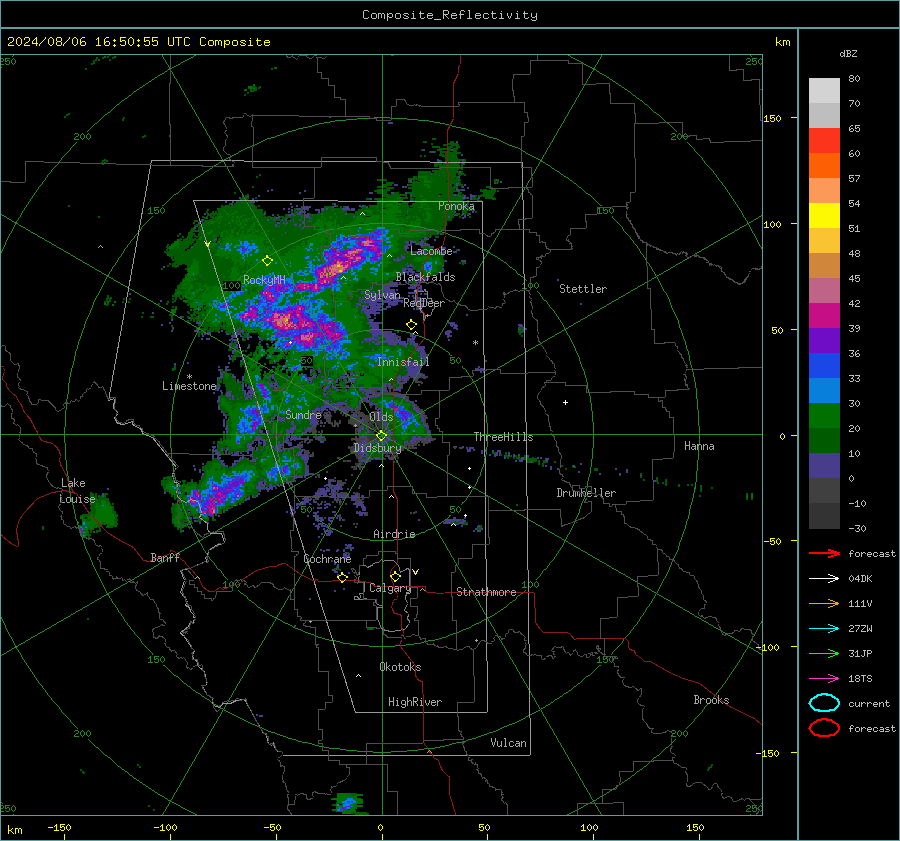The height and width of the screenshot is (841, 900).
Task: Click the Vulcan town label
Action: click(508, 743)
